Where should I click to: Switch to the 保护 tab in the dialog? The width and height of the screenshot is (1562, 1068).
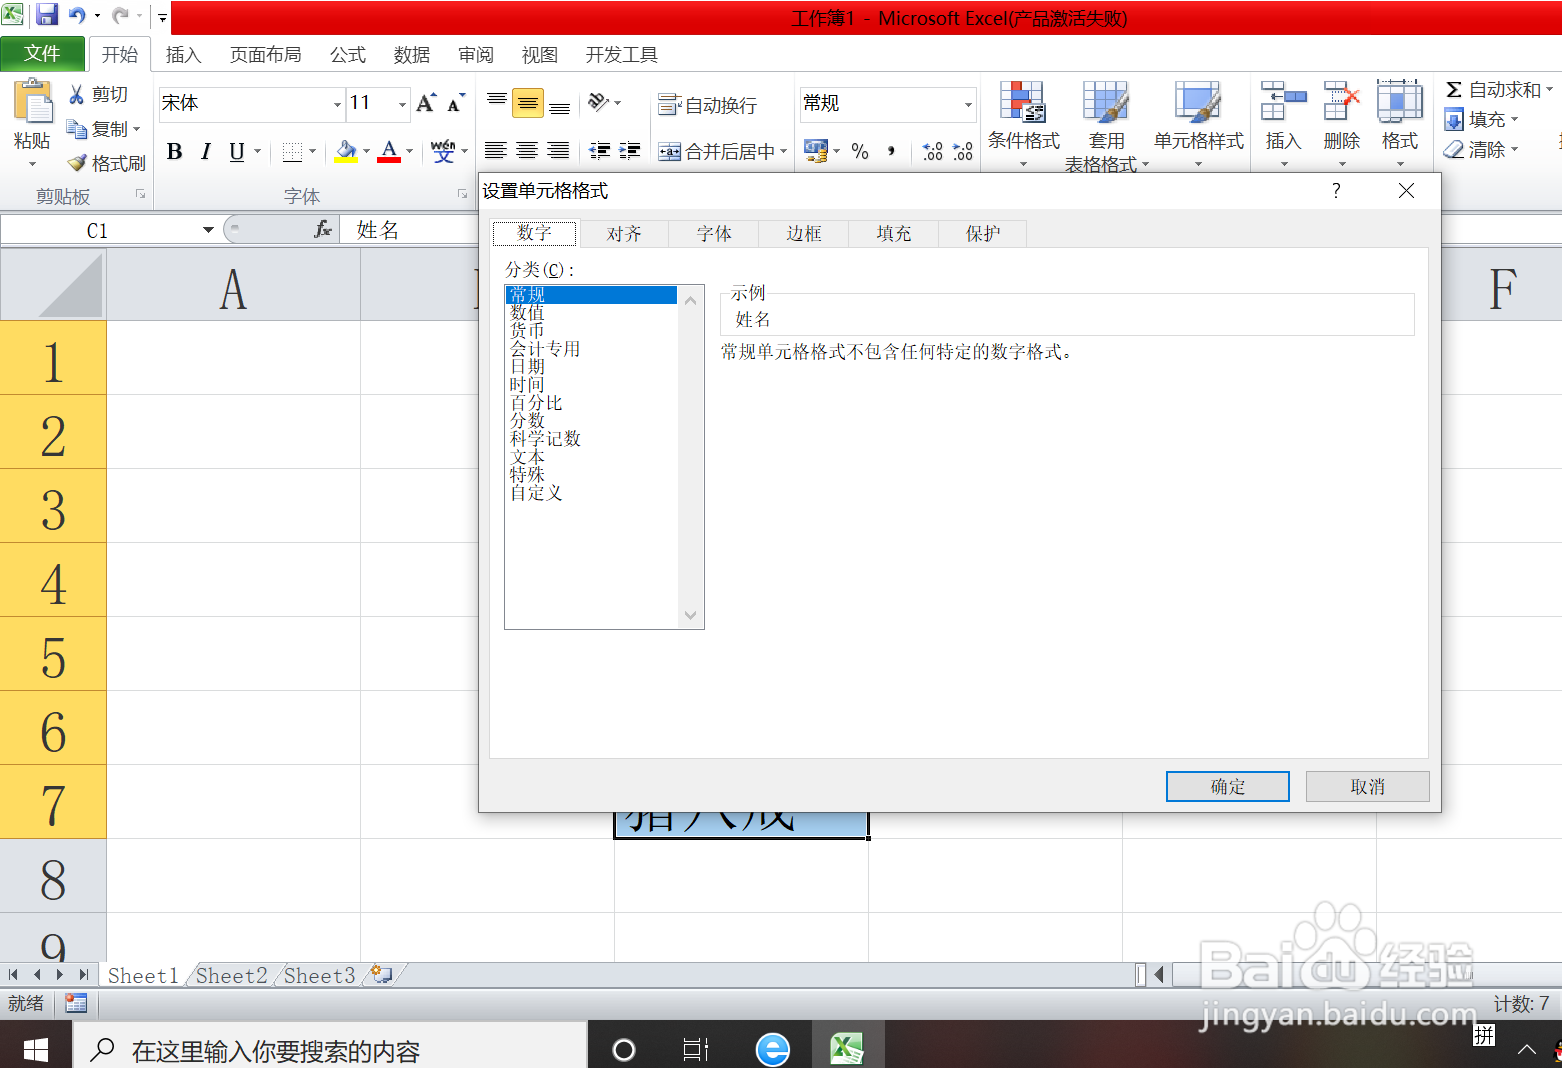pyautogui.click(x=983, y=233)
